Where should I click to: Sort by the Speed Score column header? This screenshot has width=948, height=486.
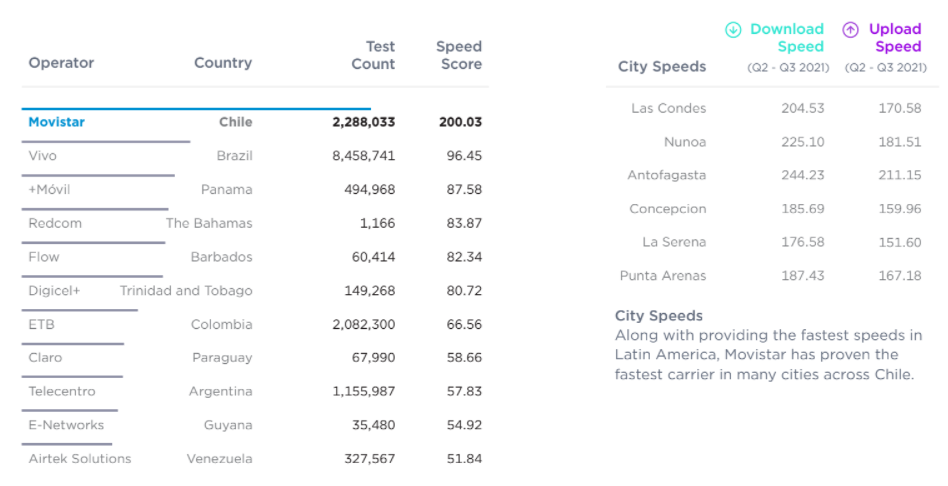pos(459,55)
